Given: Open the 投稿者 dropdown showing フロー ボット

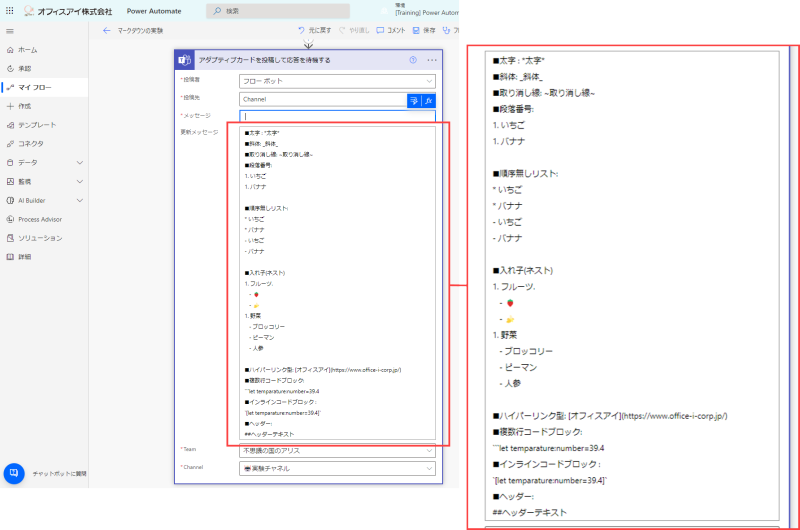Looking at the screenshot, I should (337, 81).
